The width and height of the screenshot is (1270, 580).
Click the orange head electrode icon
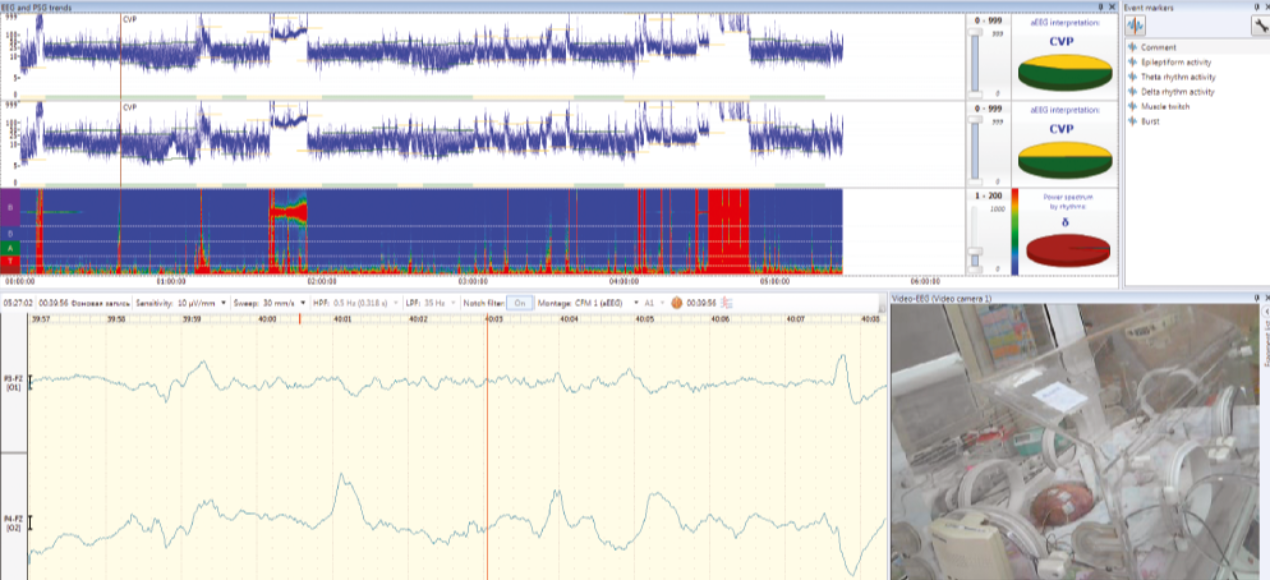(x=677, y=302)
